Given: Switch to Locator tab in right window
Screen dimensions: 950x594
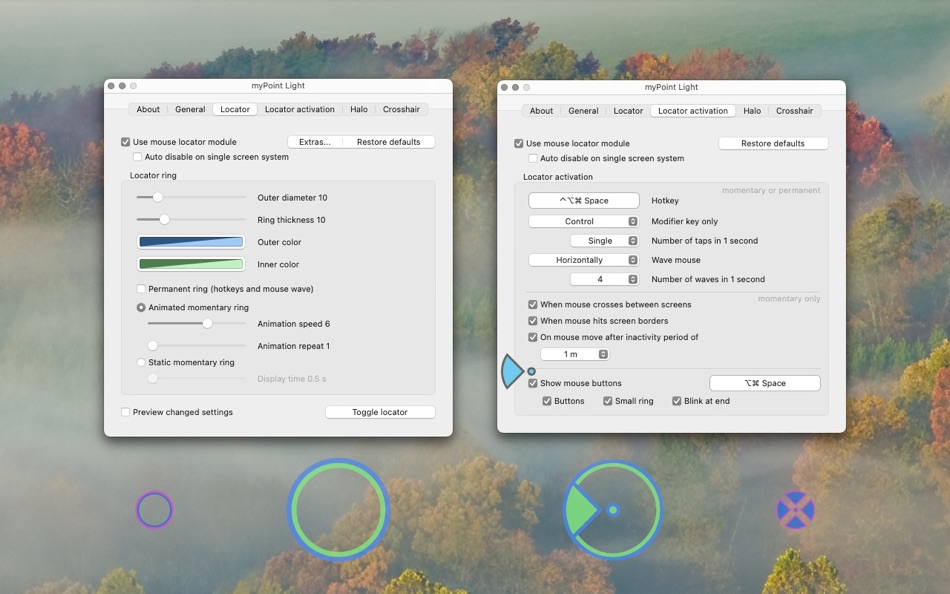Looking at the screenshot, I should coord(628,110).
